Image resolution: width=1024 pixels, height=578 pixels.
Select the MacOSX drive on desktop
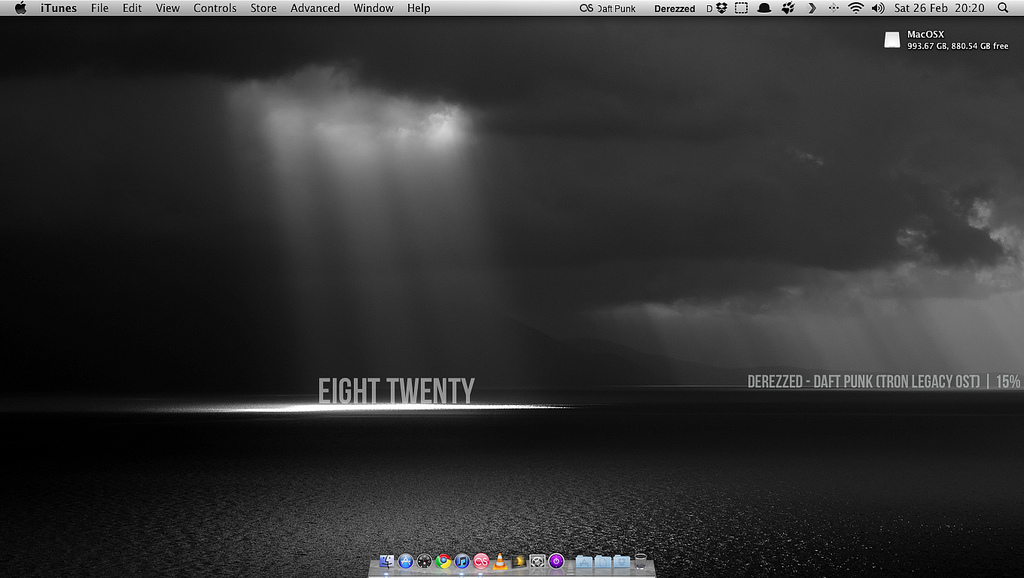click(892, 40)
